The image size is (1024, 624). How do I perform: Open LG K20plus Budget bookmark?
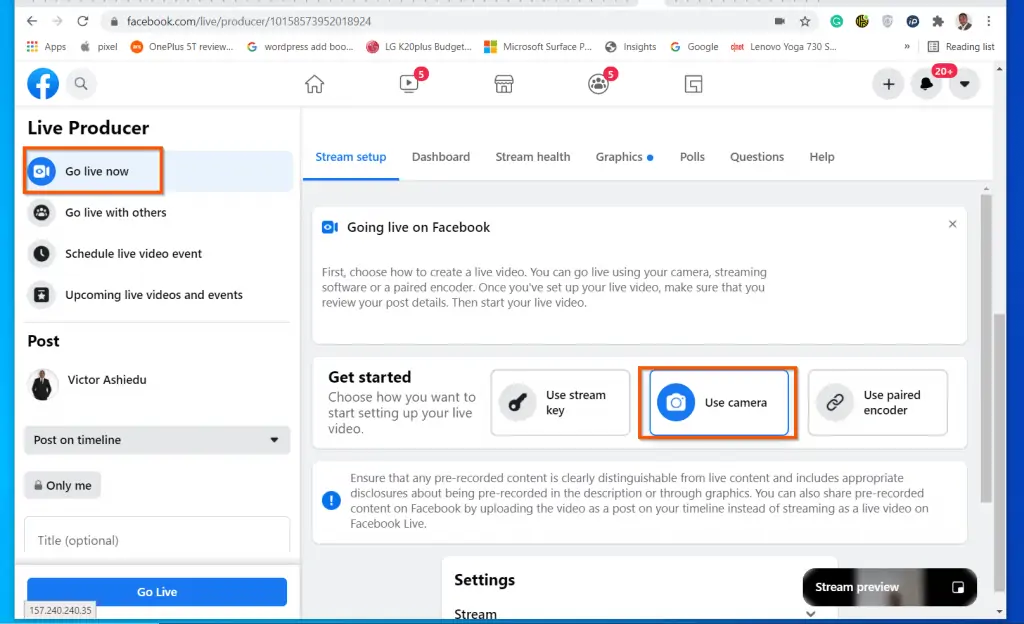[419, 47]
